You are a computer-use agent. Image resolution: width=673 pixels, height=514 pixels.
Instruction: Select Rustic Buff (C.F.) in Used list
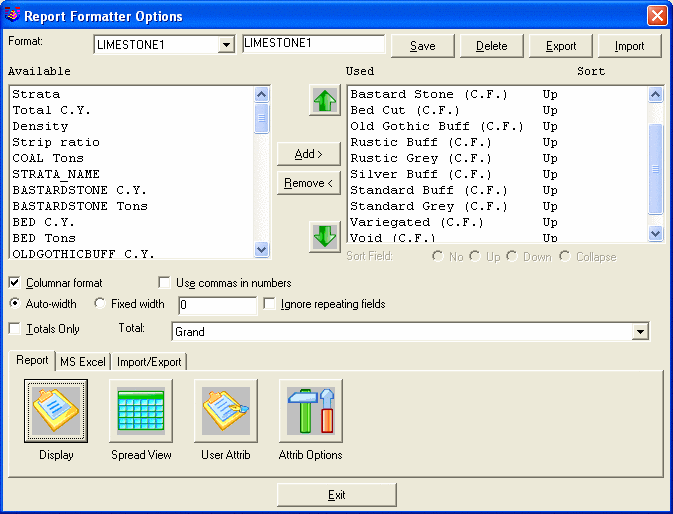coord(497,142)
